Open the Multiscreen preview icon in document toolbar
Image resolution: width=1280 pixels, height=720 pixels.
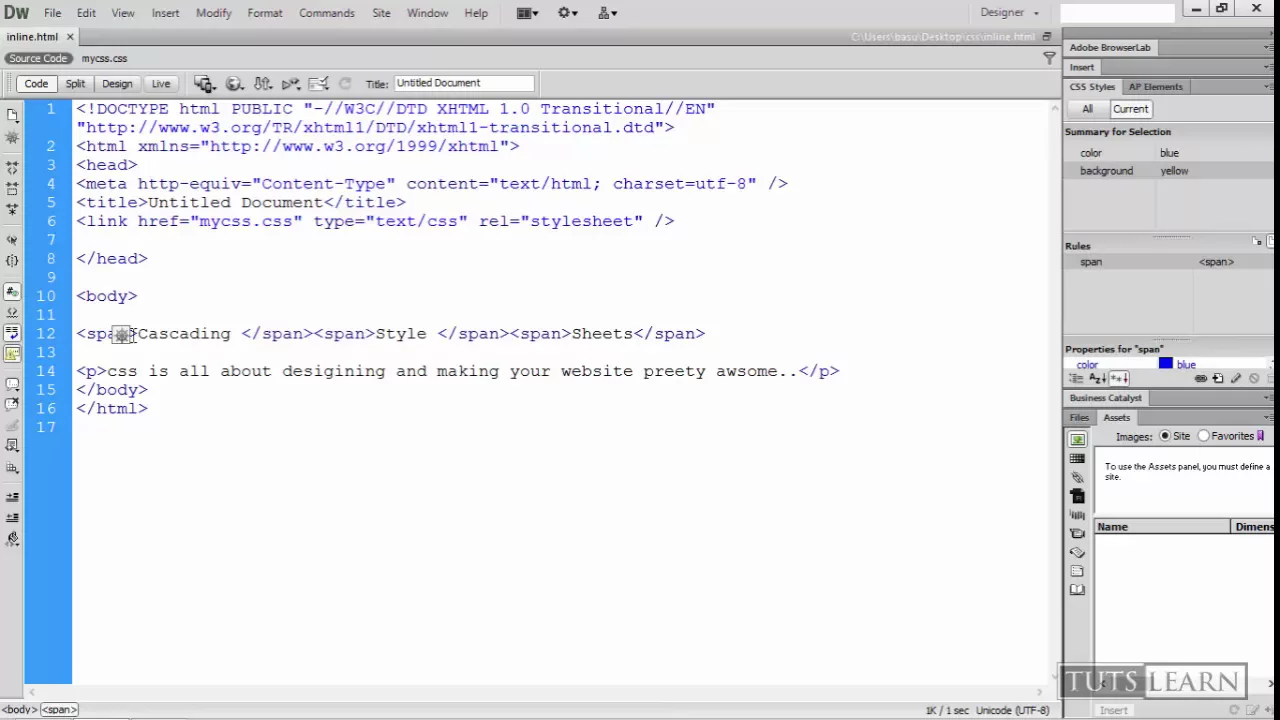coord(205,84)
